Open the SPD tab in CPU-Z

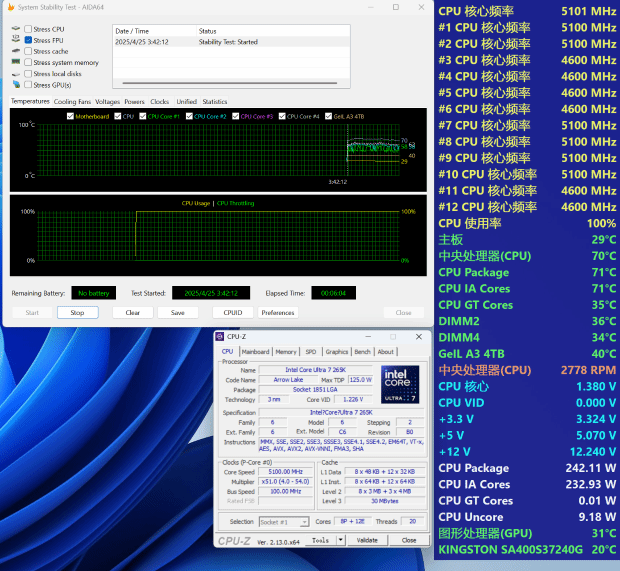pyautogui.click(x=311, y=352)
